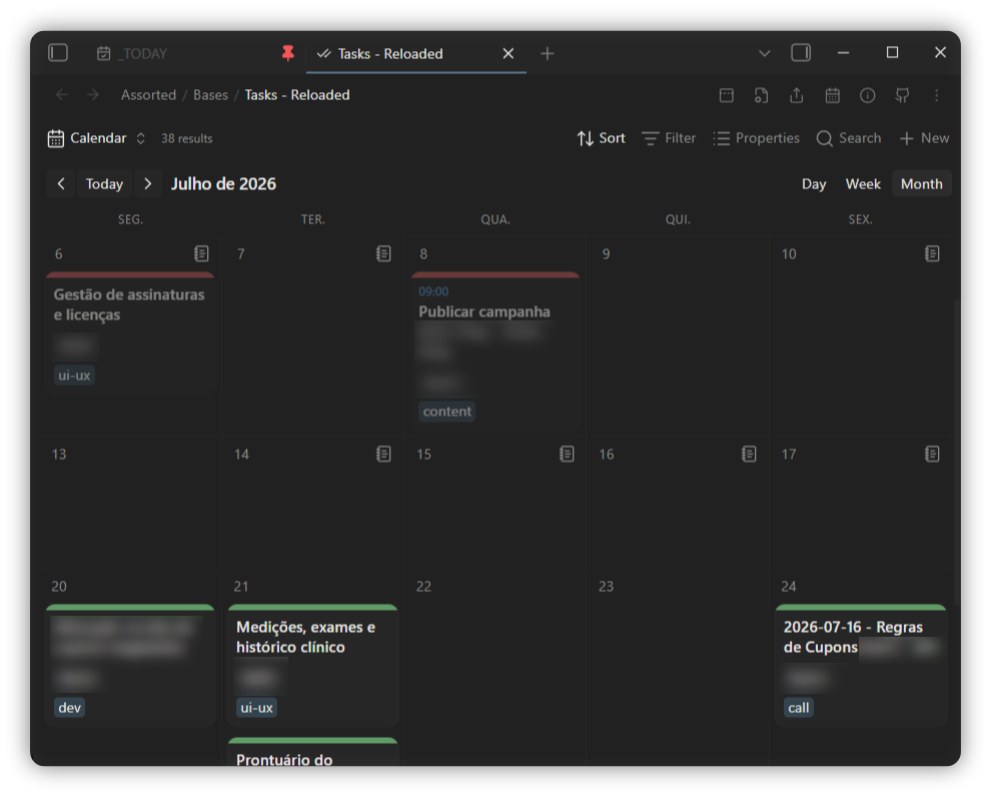The height and width of the screenshot is (797, 991).
Task: Click the info circle icon in header
Action: 868,95
